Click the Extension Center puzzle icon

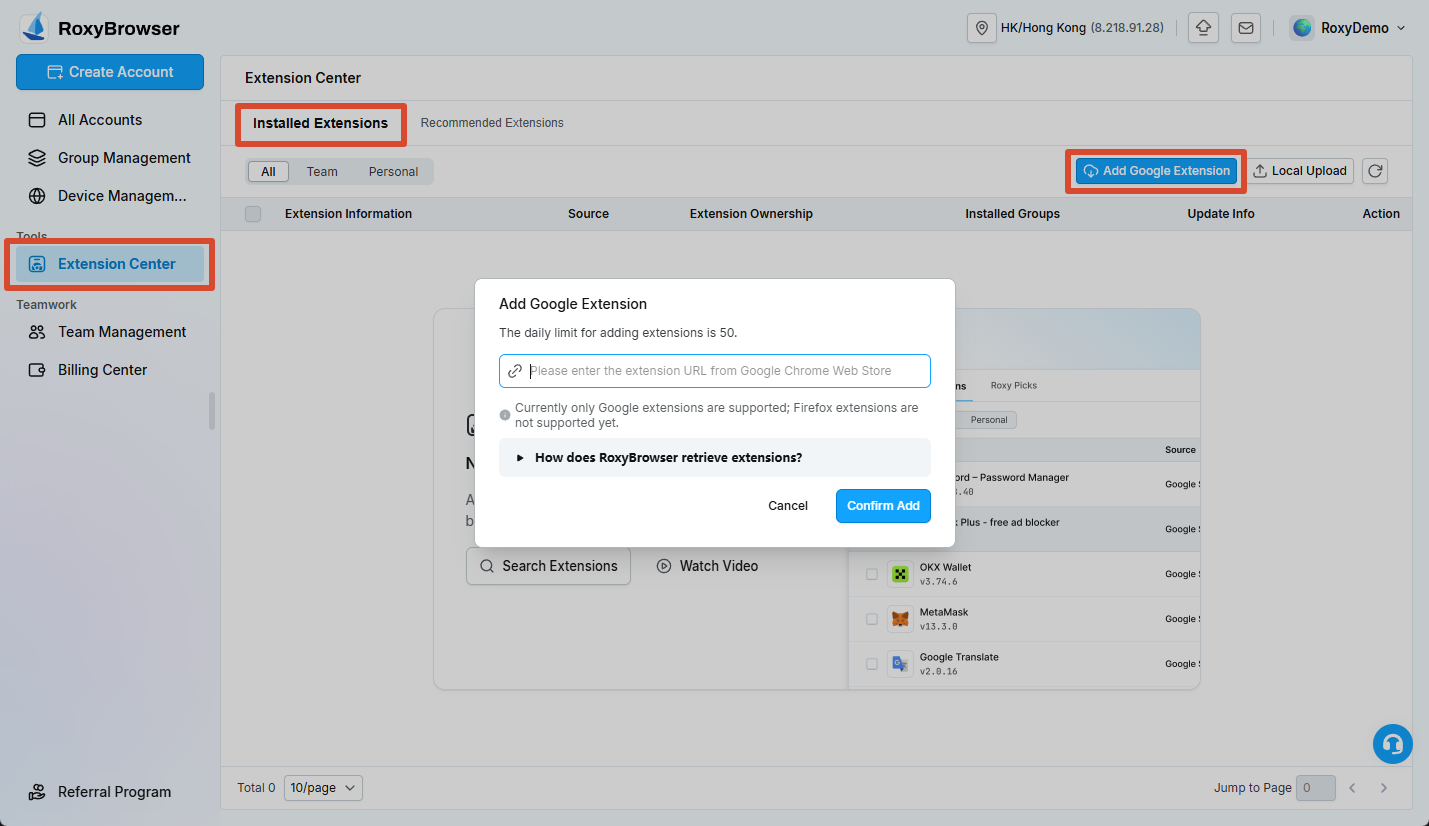[x=37, y=264]
